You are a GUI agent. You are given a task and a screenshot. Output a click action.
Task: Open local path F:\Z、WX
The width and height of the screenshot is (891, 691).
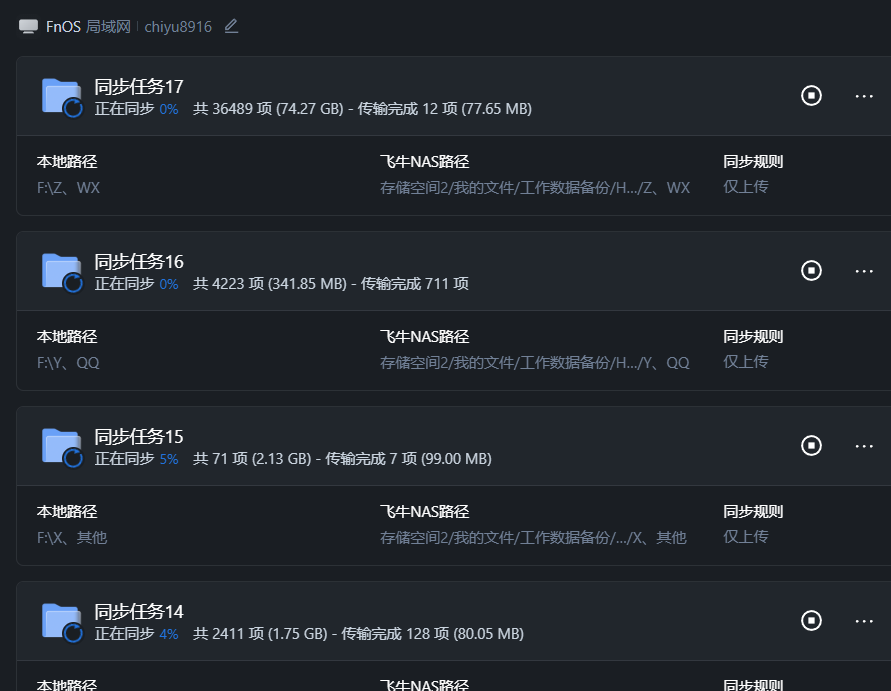pyautogui.click(x=68, y=187)
